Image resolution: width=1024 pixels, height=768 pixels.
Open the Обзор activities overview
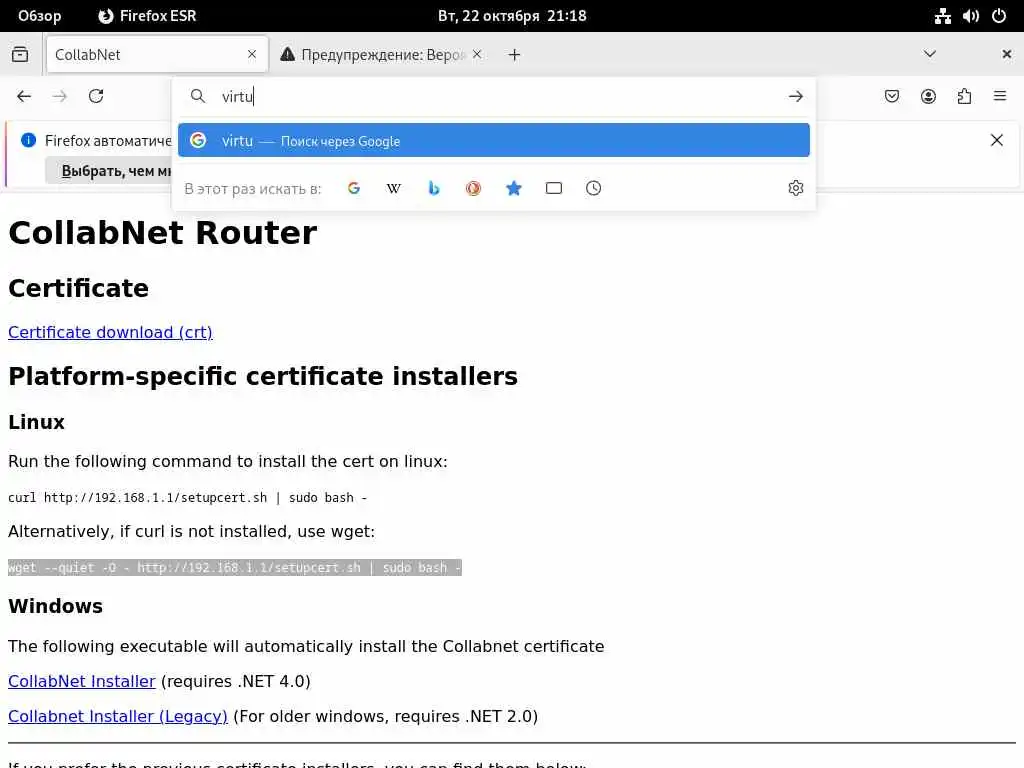[39, 16]
